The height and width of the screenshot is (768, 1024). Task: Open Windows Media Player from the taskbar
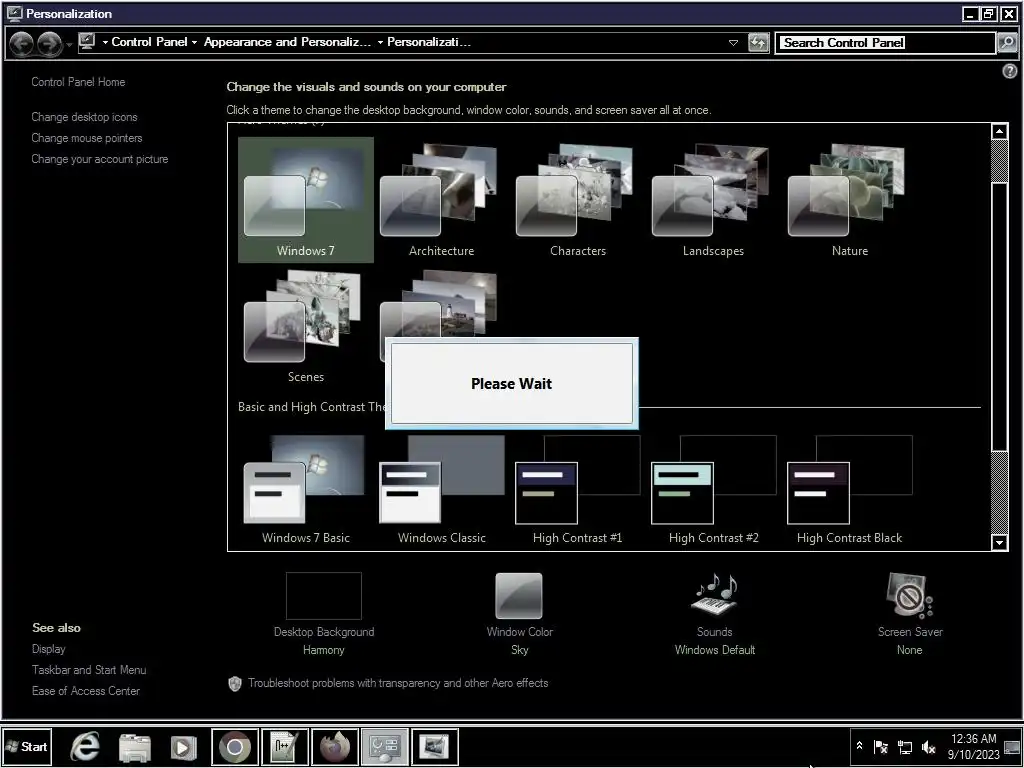click(184, 747)
